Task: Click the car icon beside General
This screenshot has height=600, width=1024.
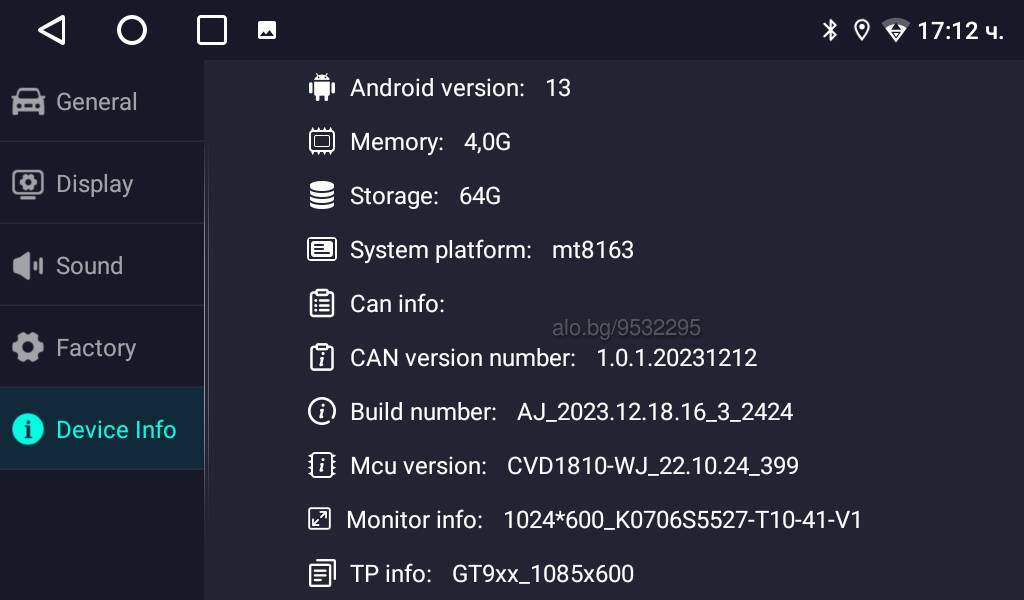Action: (x=28, y=102)
